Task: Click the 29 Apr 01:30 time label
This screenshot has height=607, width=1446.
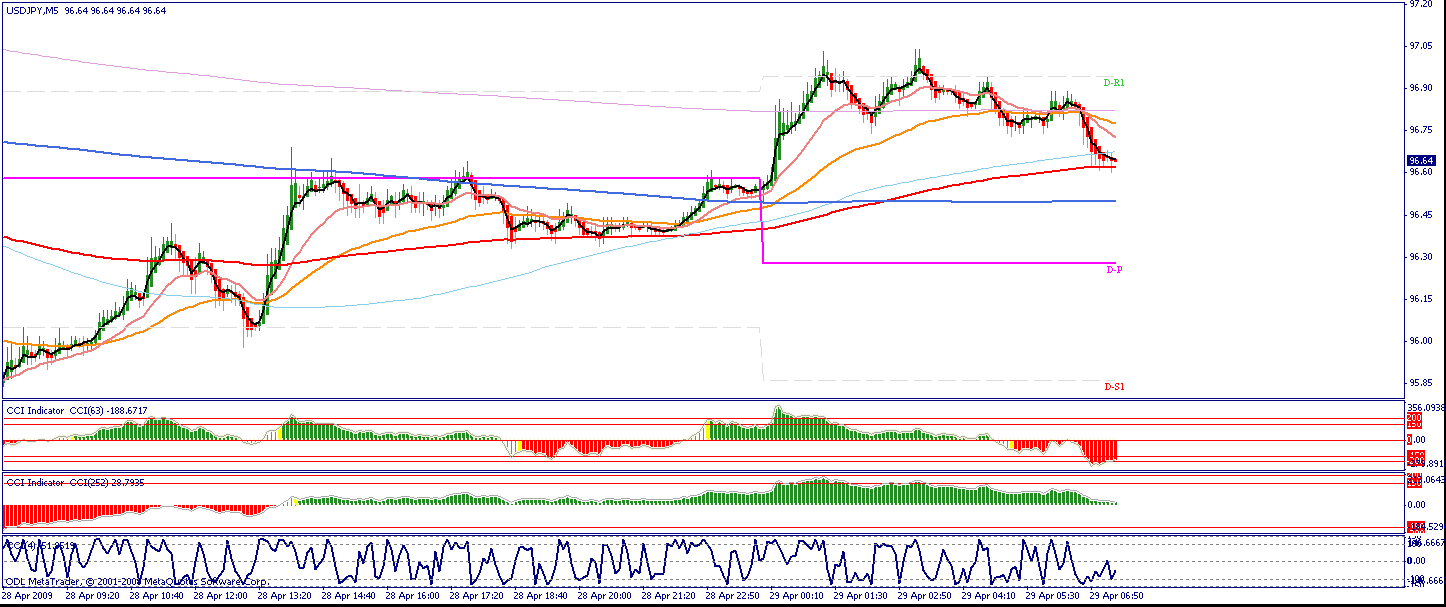Action: pyautogui.click(x=860, y=596)
